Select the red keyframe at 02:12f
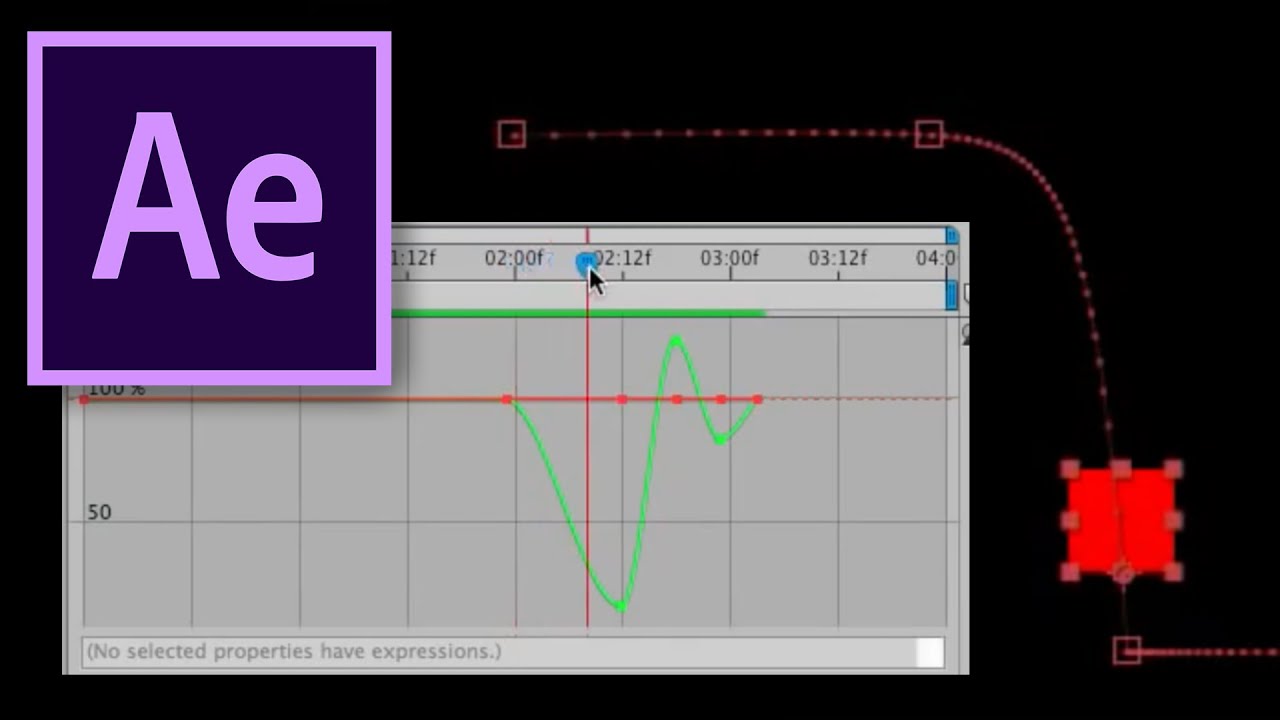1280x720 pixels. pos(622,400)
